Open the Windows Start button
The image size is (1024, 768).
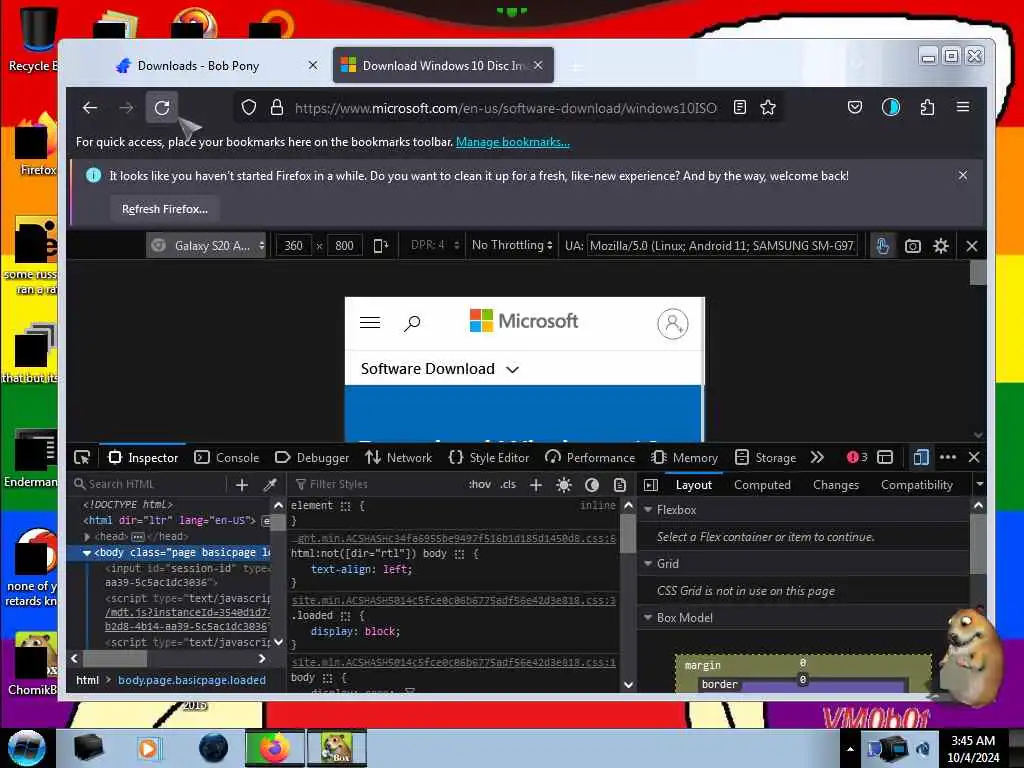[x=27, y=748]
